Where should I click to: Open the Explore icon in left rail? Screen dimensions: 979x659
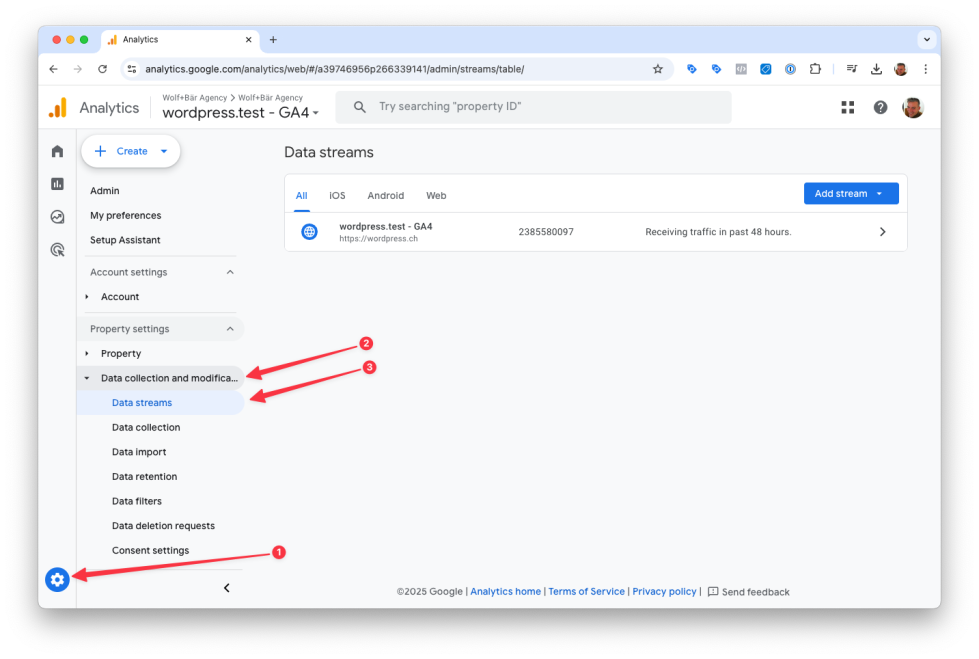57,217
